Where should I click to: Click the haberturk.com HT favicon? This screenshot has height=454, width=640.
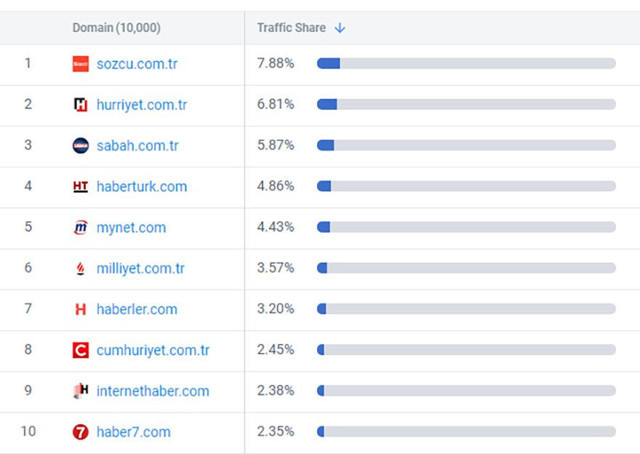point(81,187)
